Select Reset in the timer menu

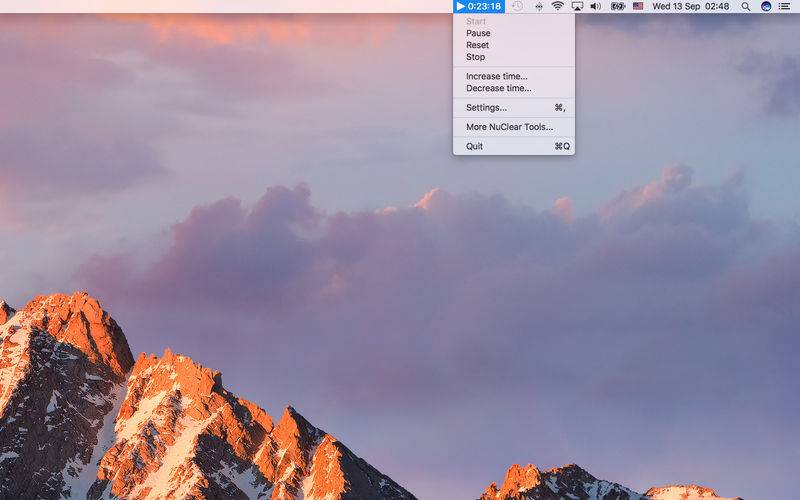pos(477,45)
